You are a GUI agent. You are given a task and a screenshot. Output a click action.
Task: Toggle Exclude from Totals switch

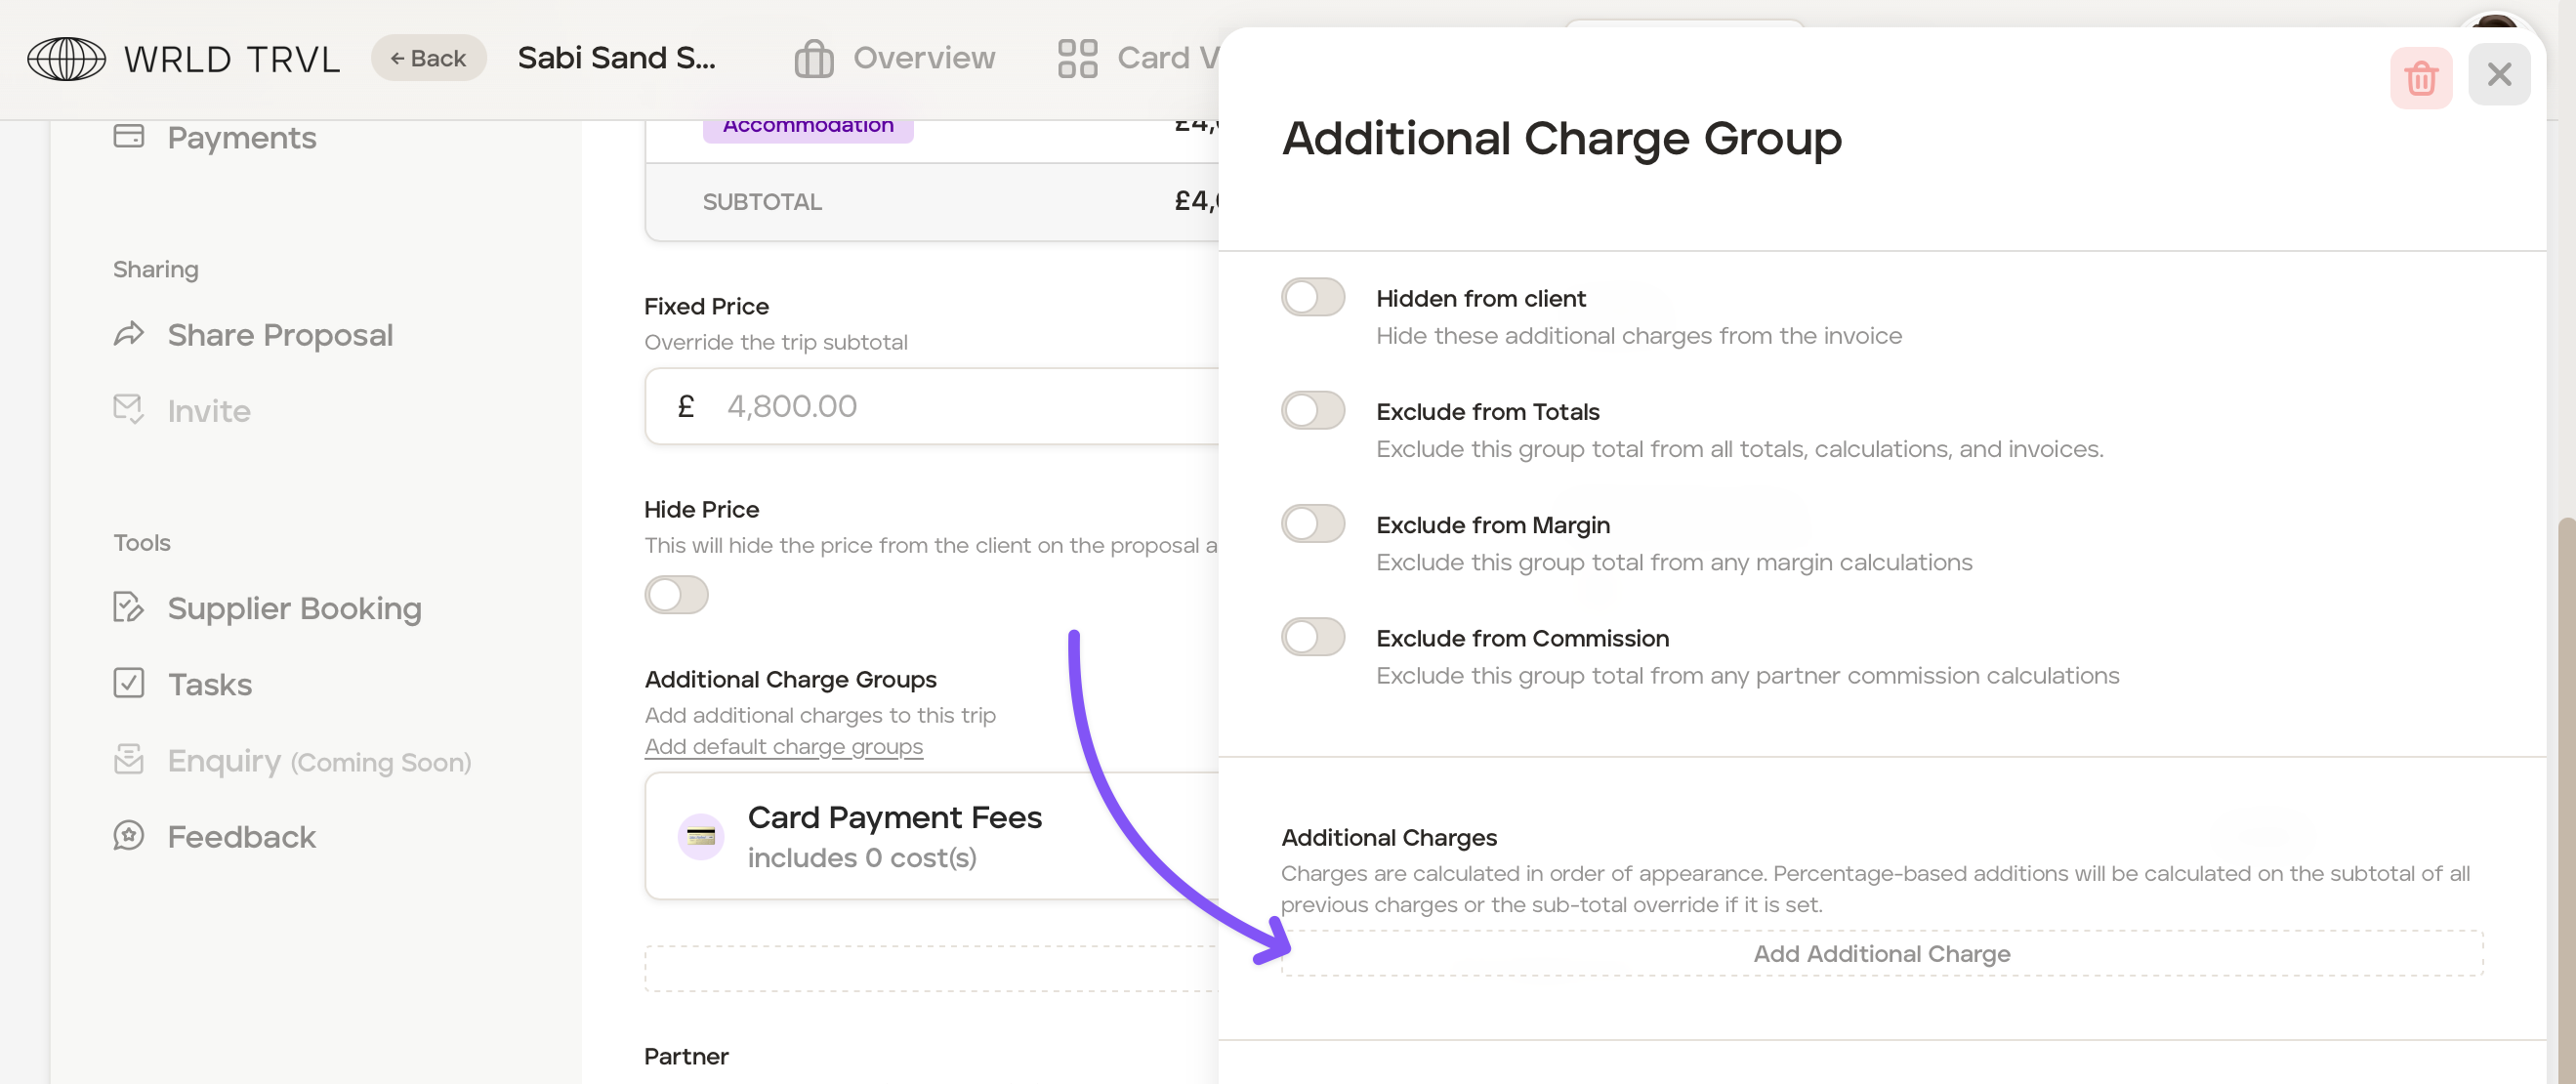[x=1312, y=410]
